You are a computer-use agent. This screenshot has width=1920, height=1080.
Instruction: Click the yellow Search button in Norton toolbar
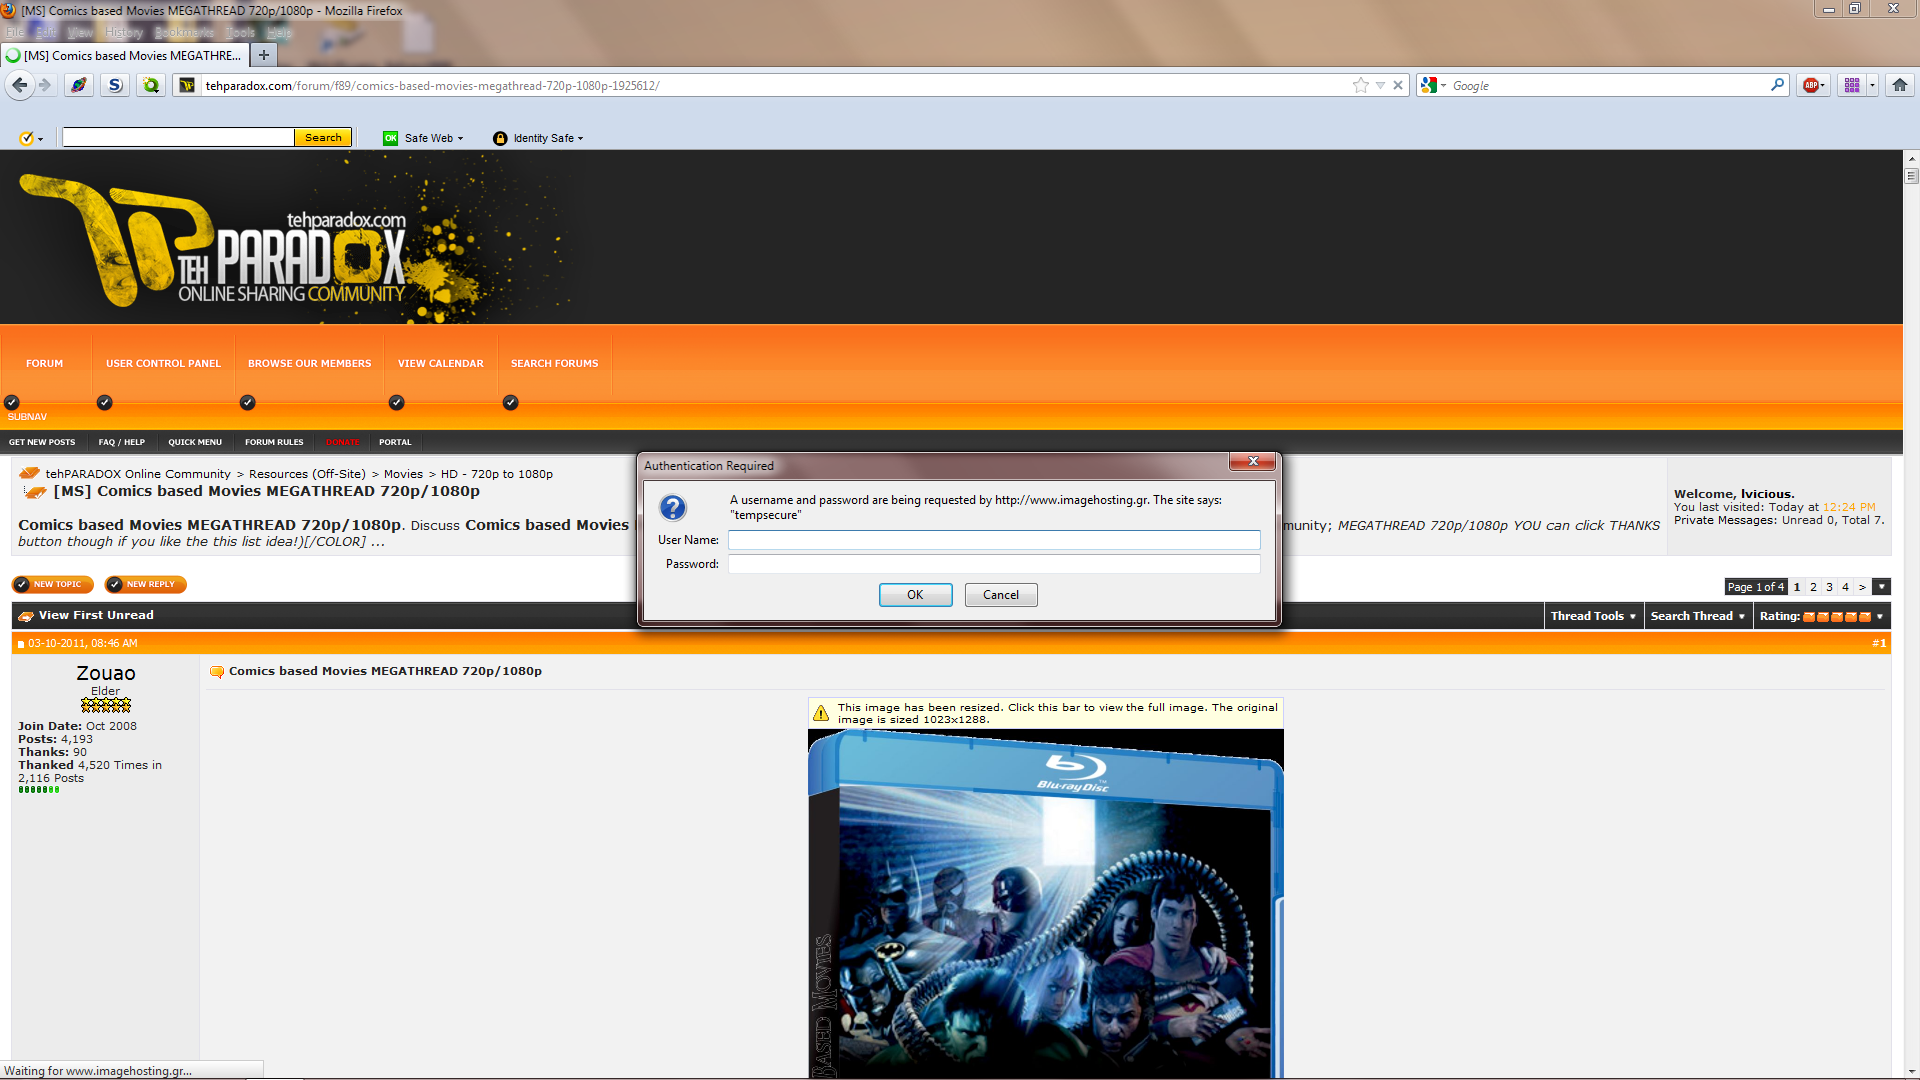click(x=323, y=137)
